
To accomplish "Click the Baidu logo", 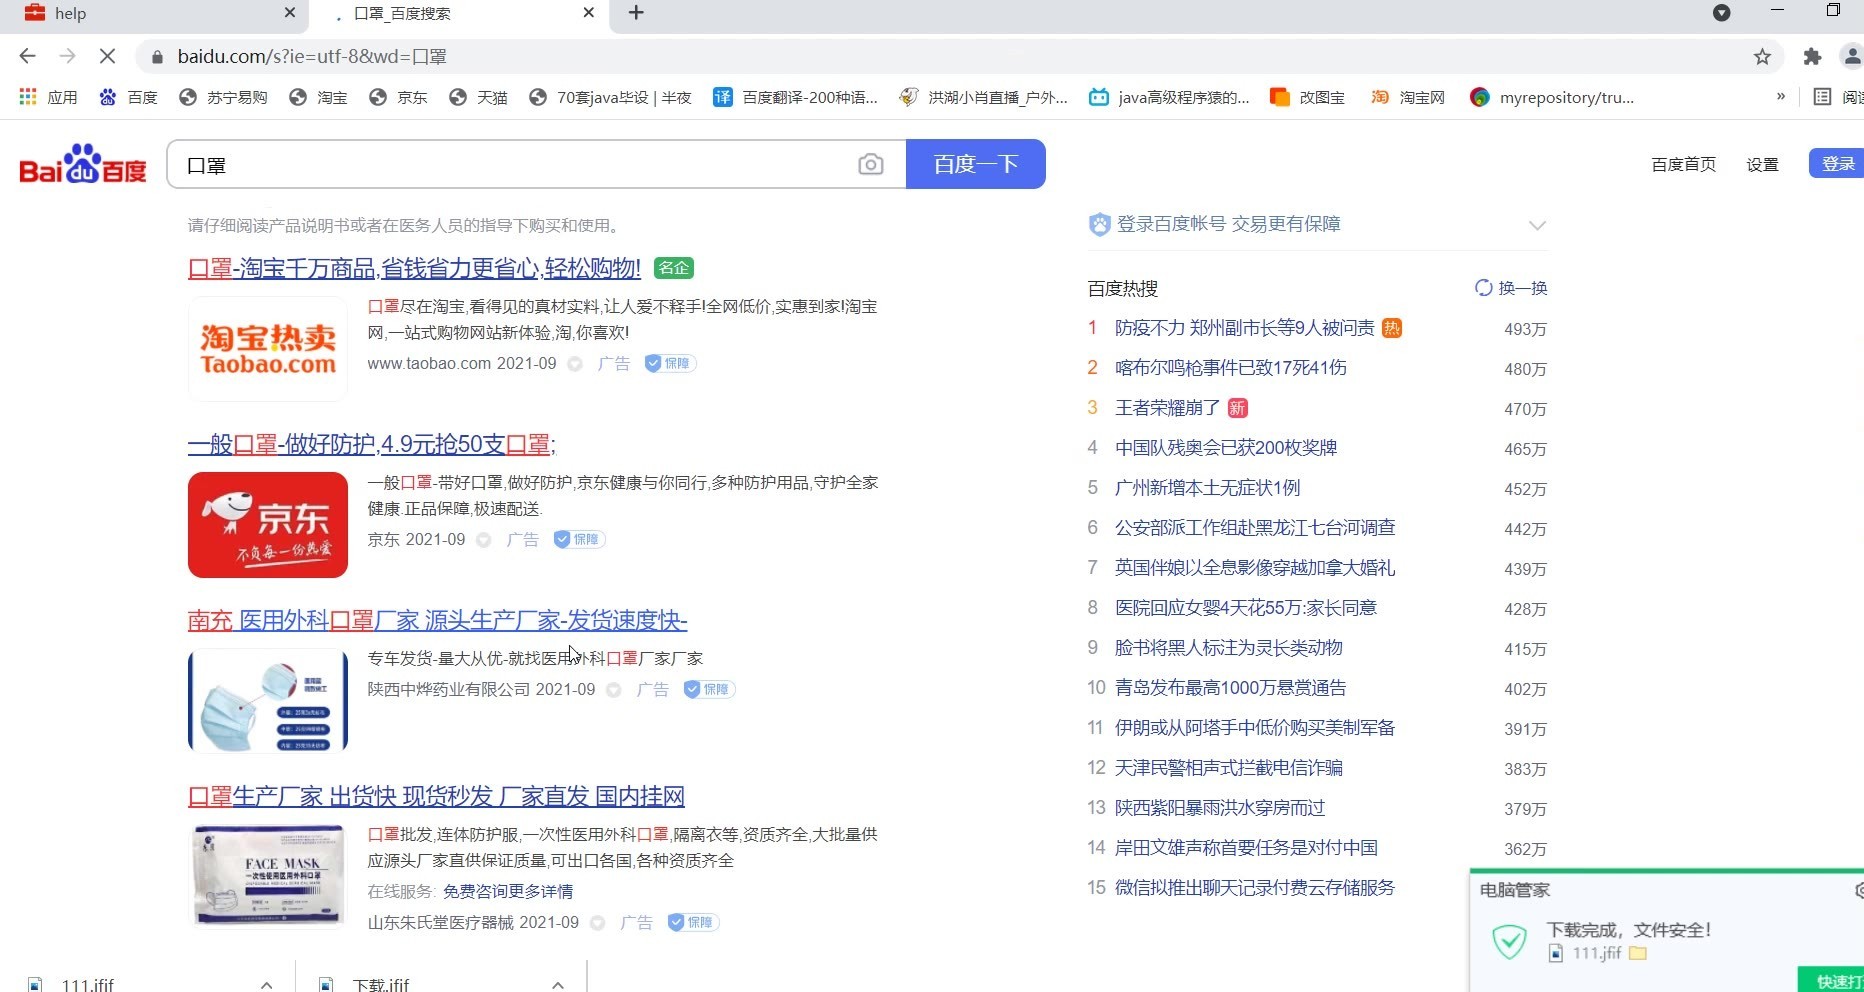I will (x=83, y=164).
